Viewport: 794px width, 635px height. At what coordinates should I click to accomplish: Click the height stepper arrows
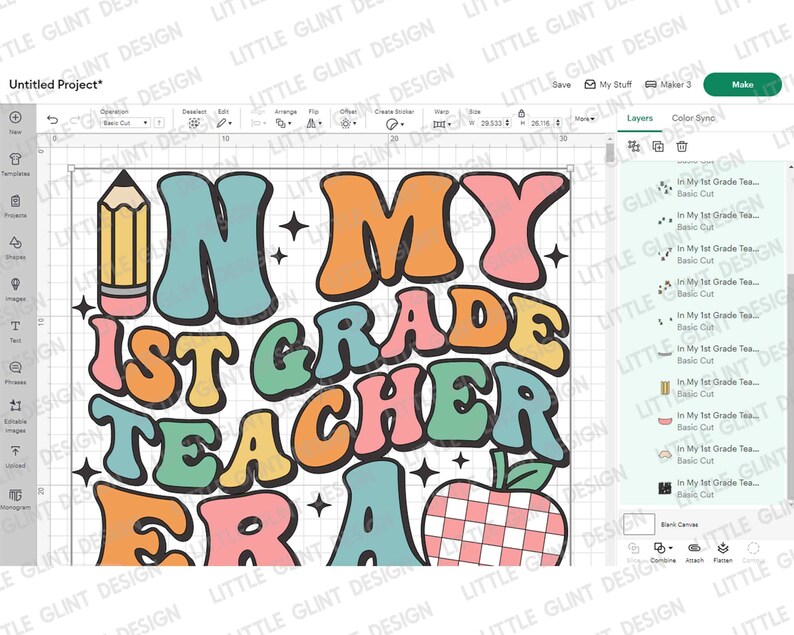[558, 123]
